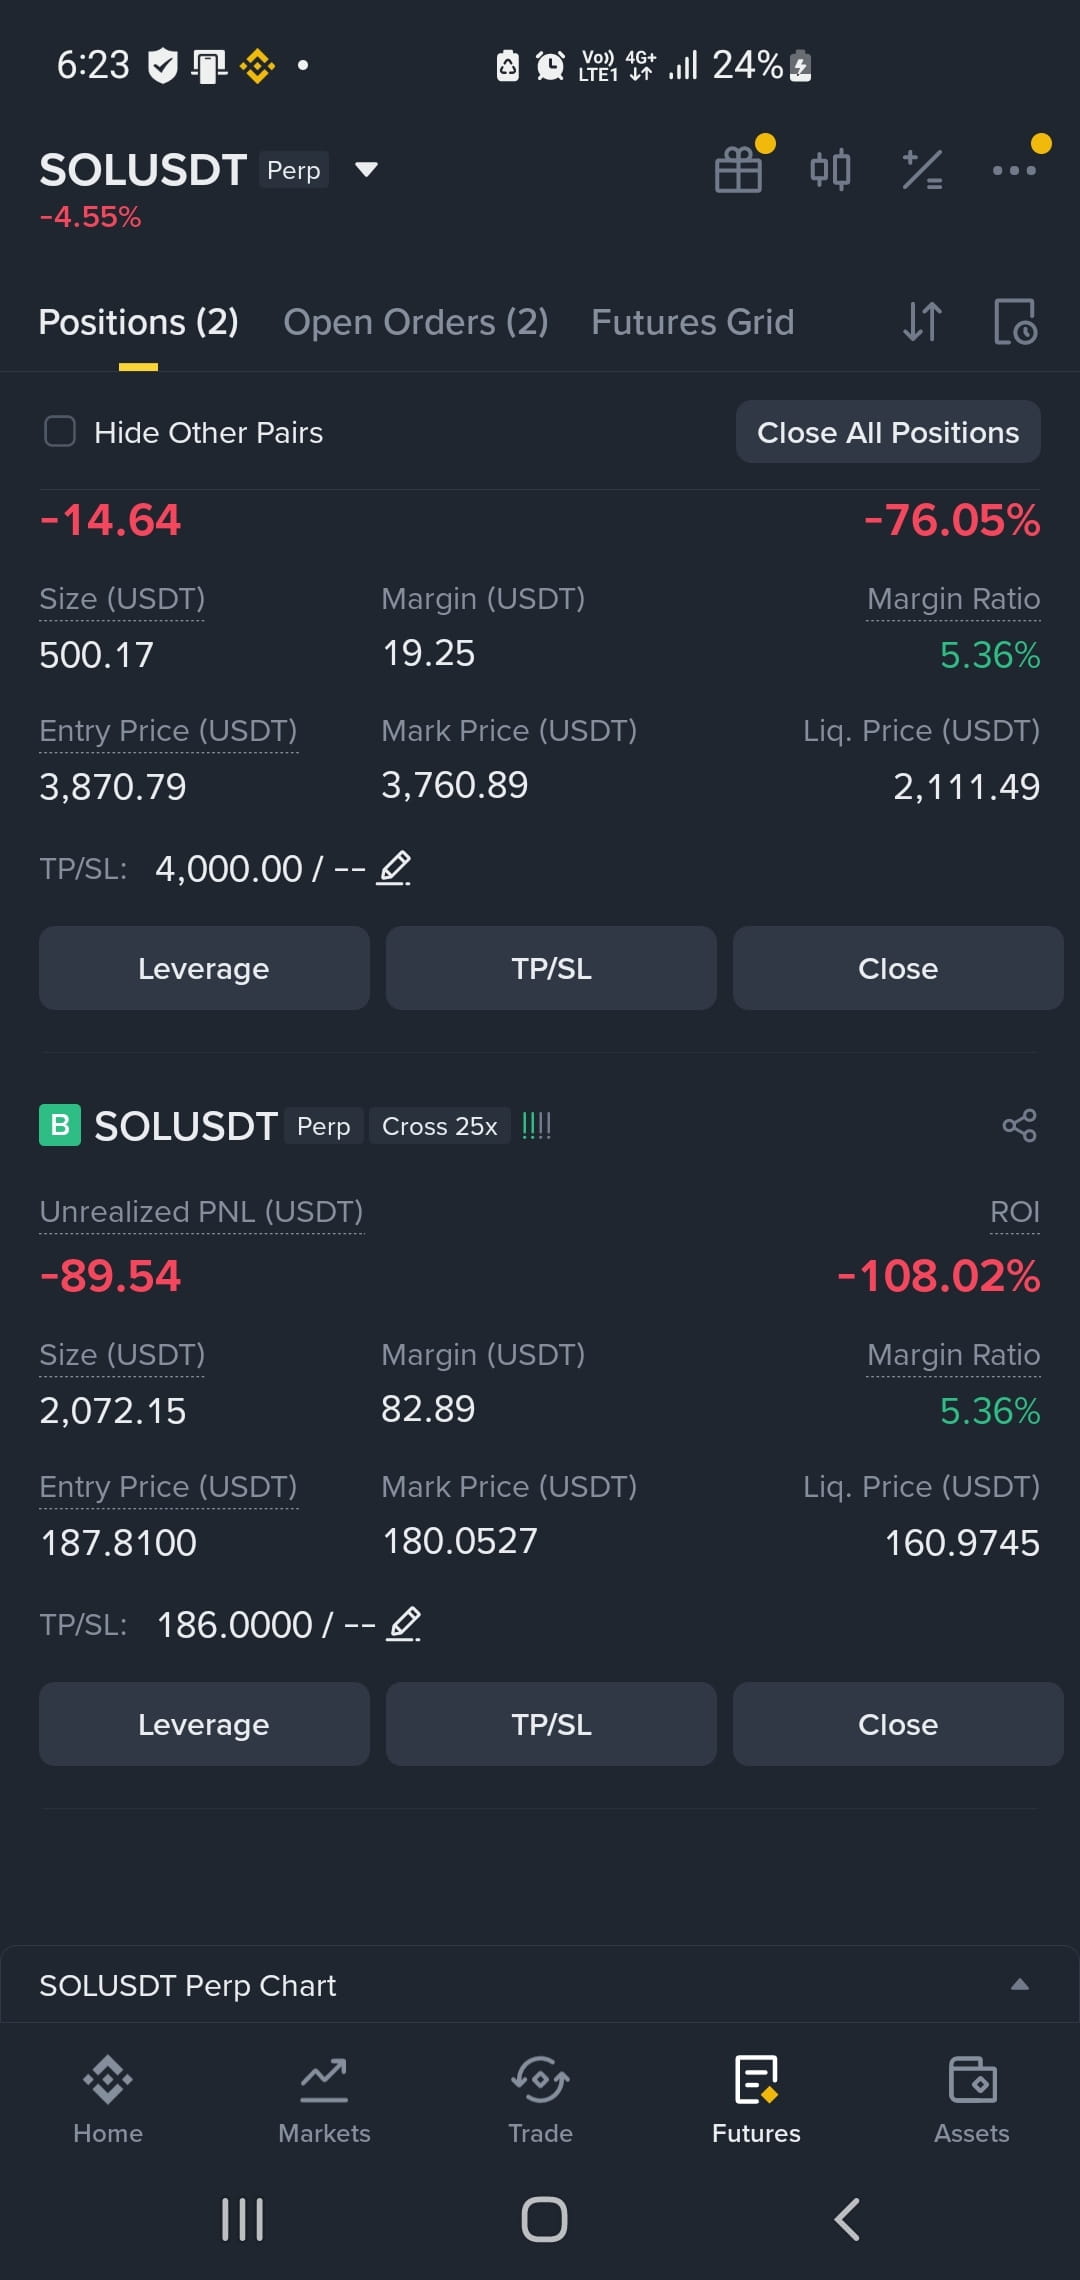This screenshot has width=1080, height=2280.
Task: Open the candlestick chart icon
Action: coord(830,169)
